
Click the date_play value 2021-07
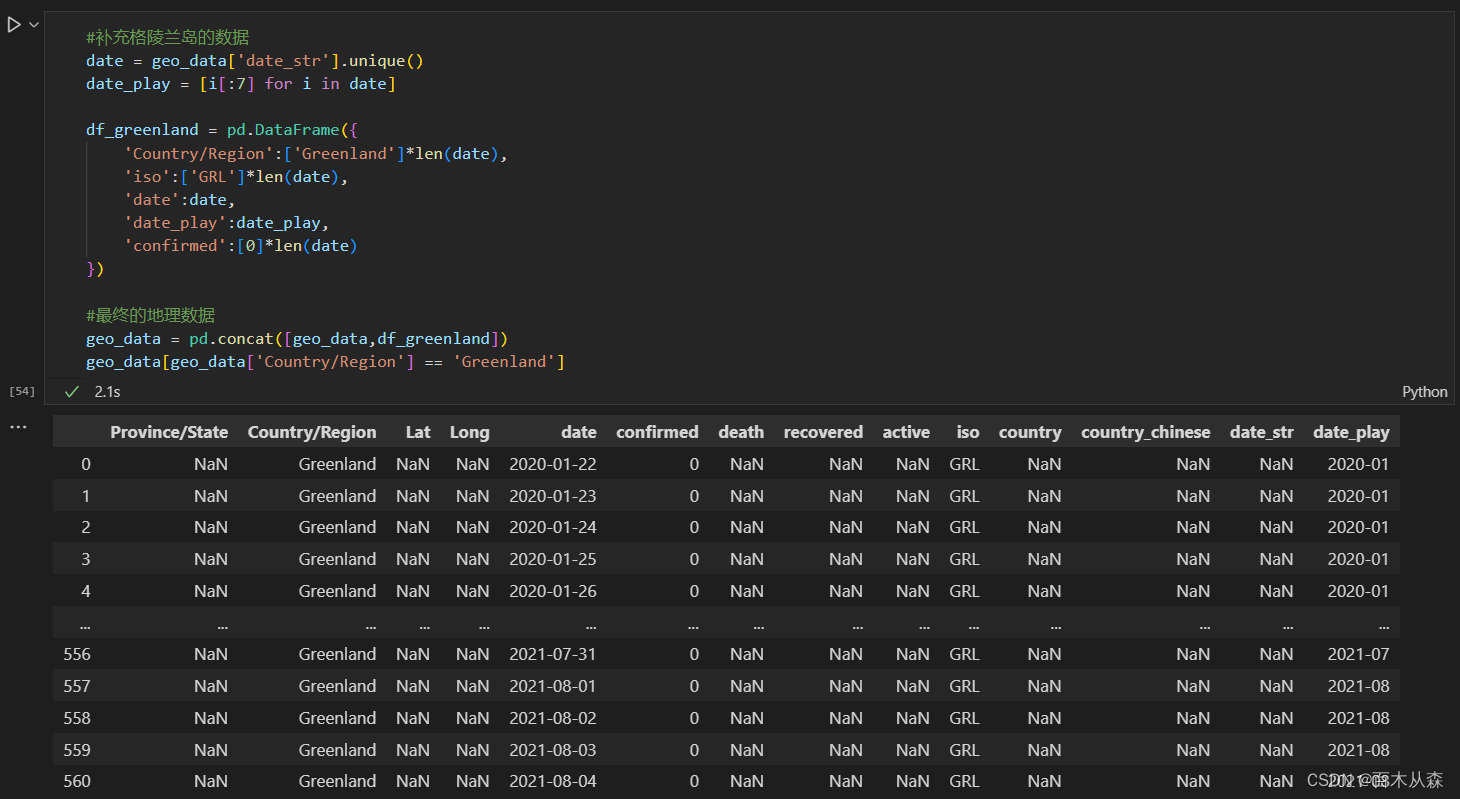point(1358,654)
